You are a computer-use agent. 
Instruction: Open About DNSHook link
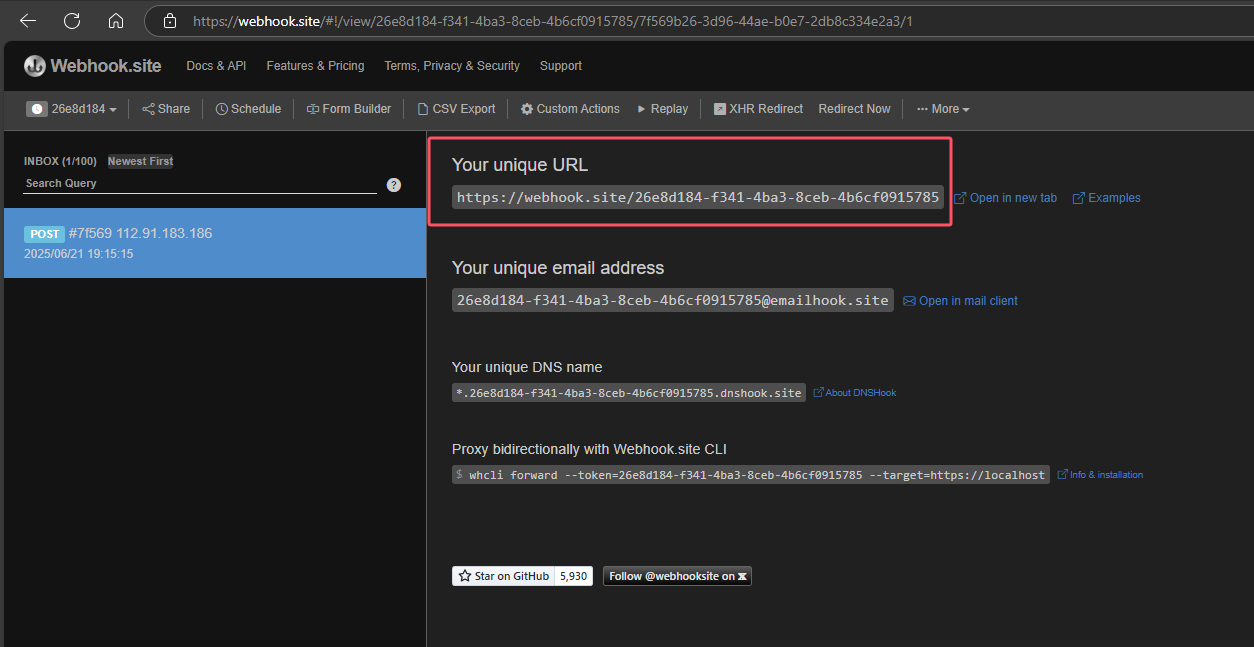click(854, 393)
